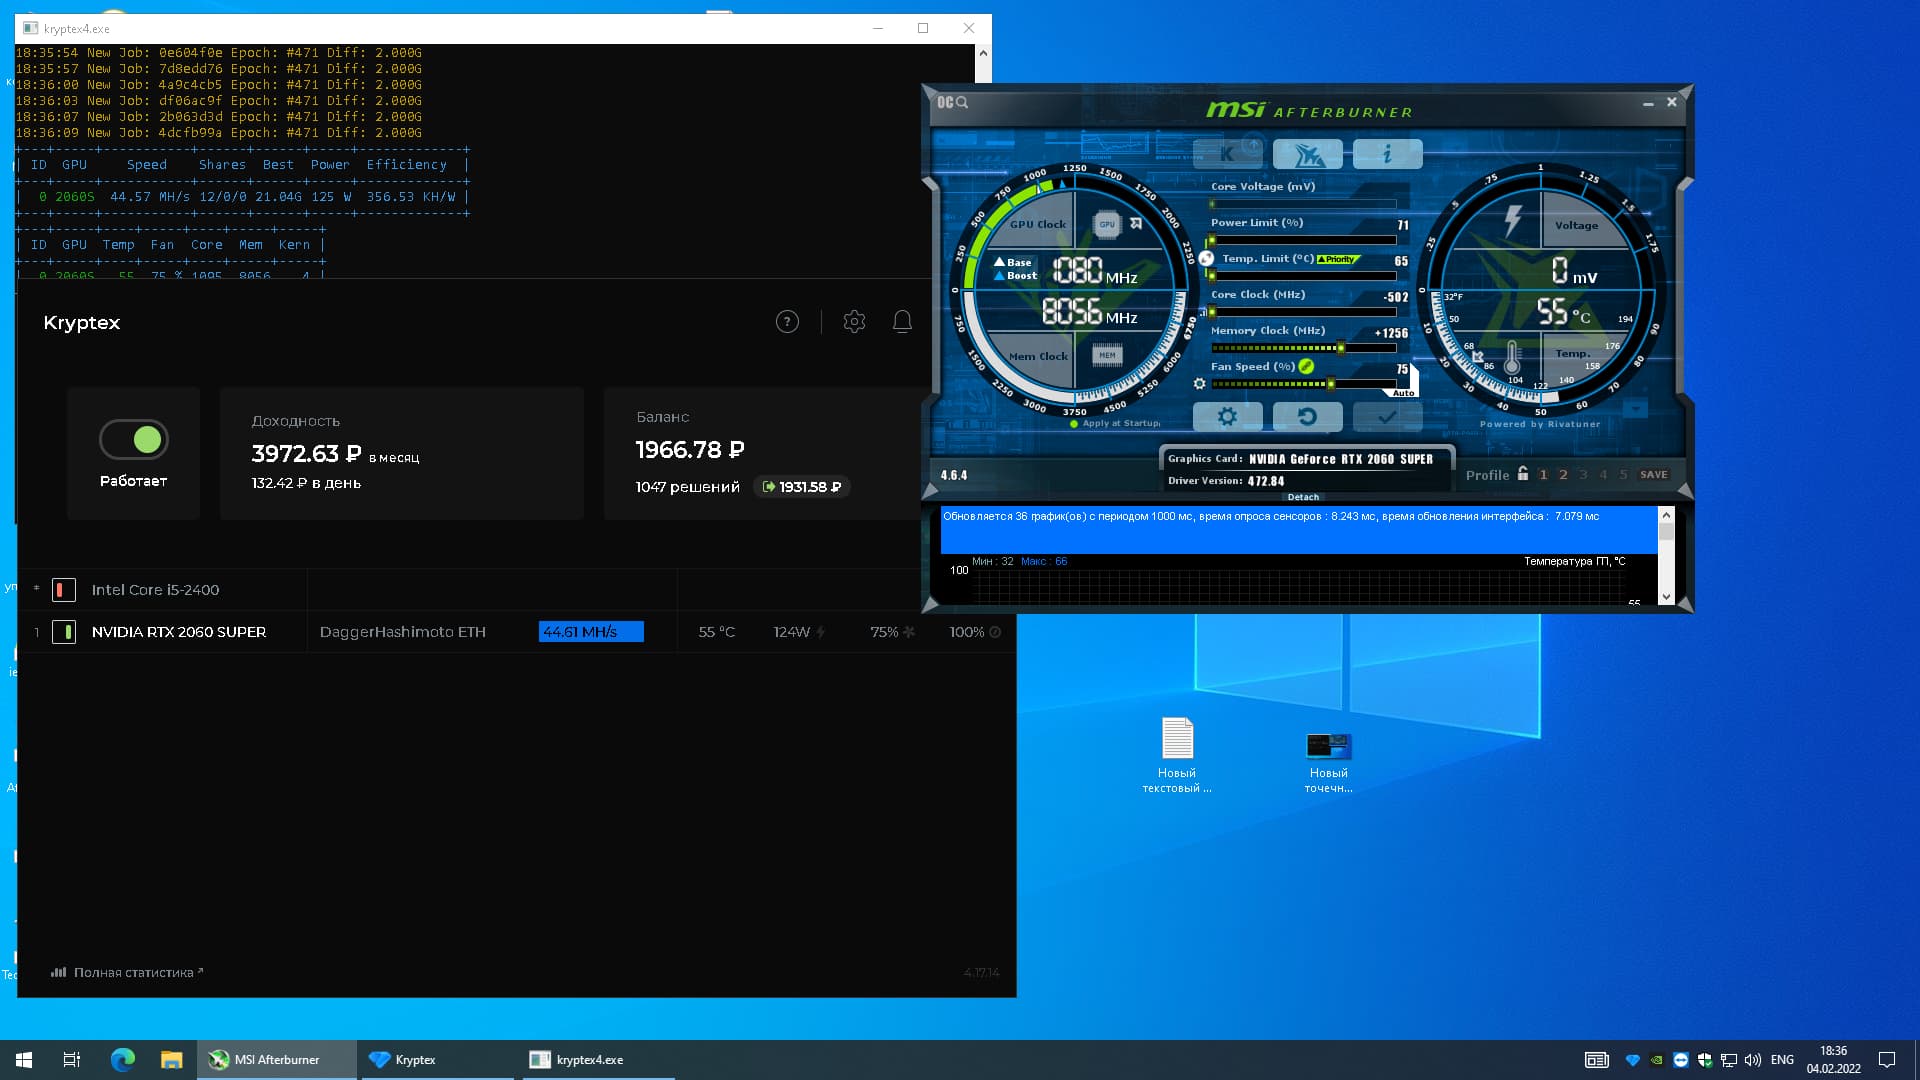Open Новый текстовый desktop file
1920x1080 pixels.
pos(1177,755)
